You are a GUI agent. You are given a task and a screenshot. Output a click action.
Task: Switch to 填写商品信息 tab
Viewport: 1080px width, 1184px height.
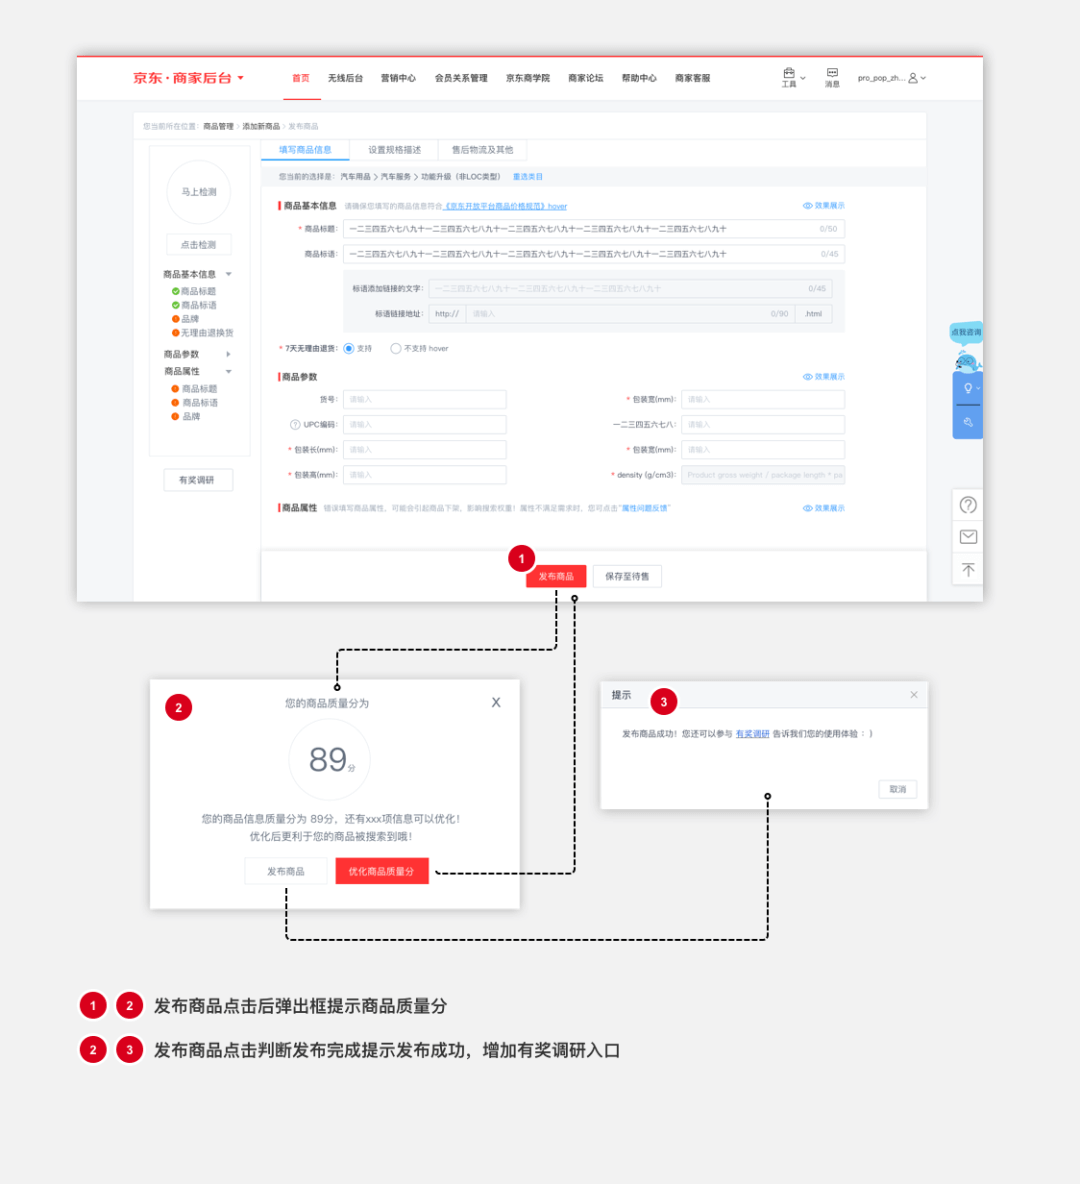[x=305, y=150]
